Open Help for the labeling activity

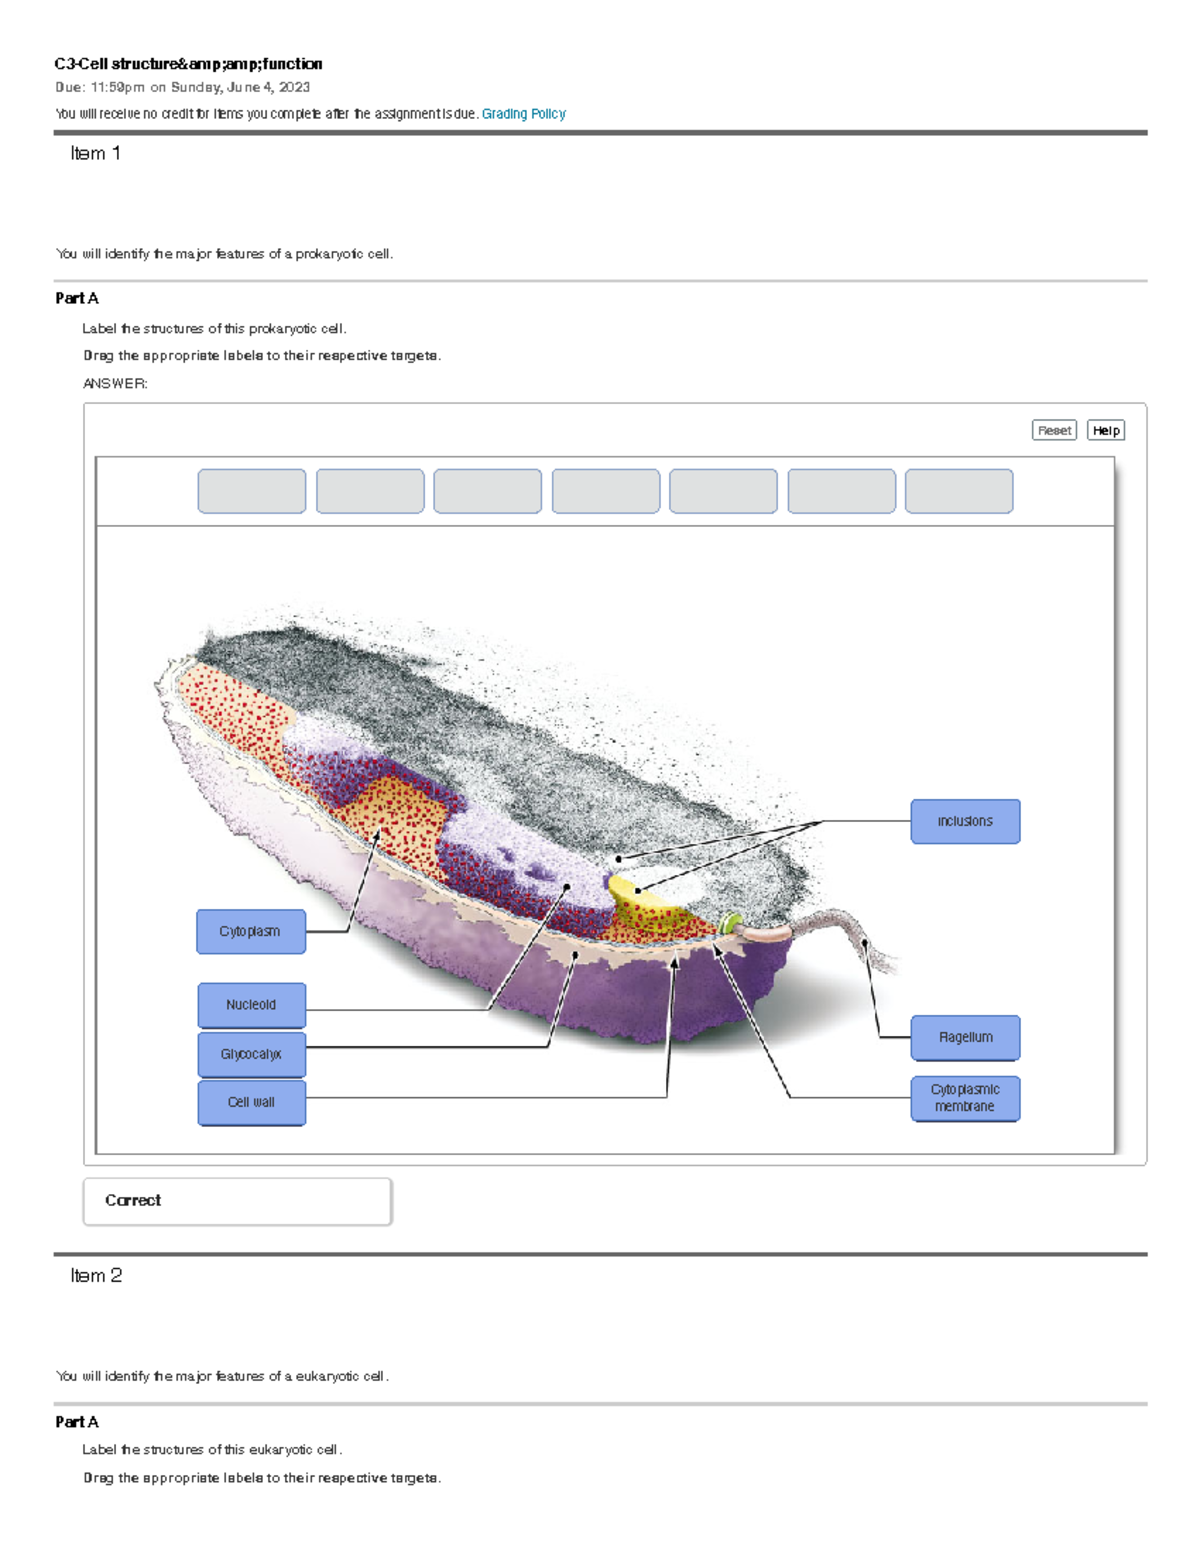click(1105, 430)
